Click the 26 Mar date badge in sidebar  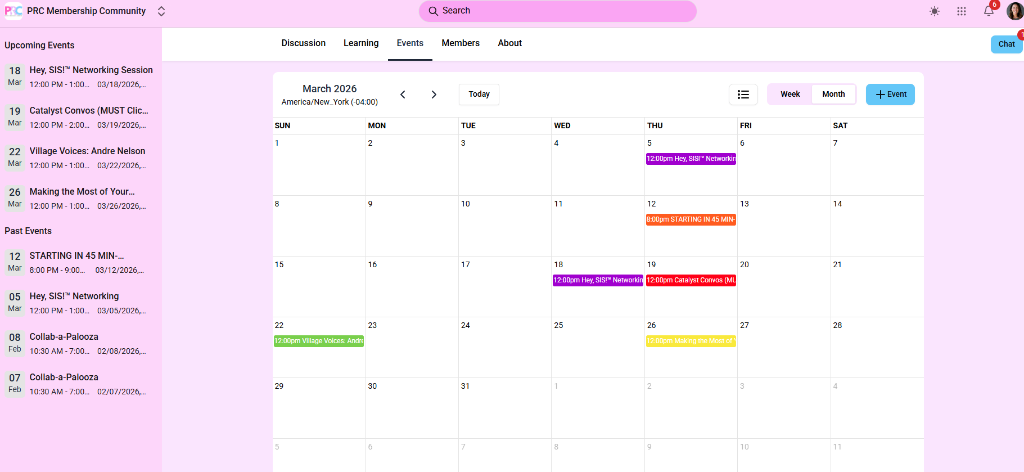tap(14, 197)
